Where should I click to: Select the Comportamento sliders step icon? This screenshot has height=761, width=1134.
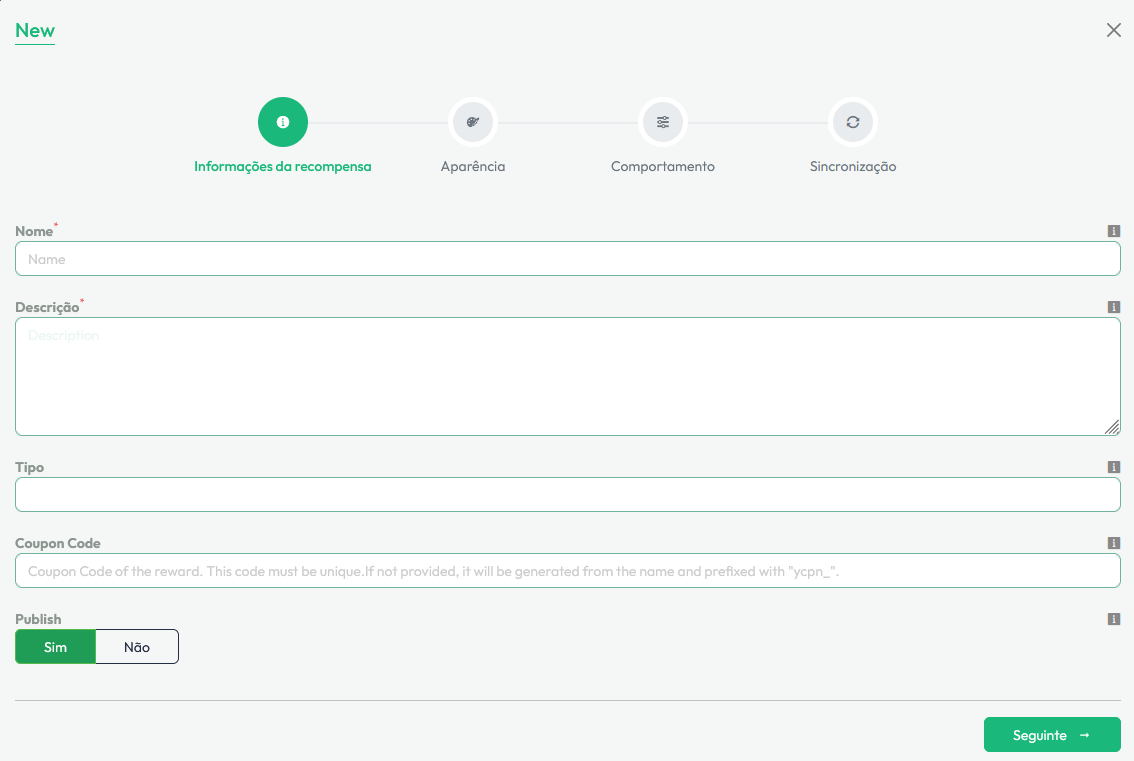tap(663, 122)
